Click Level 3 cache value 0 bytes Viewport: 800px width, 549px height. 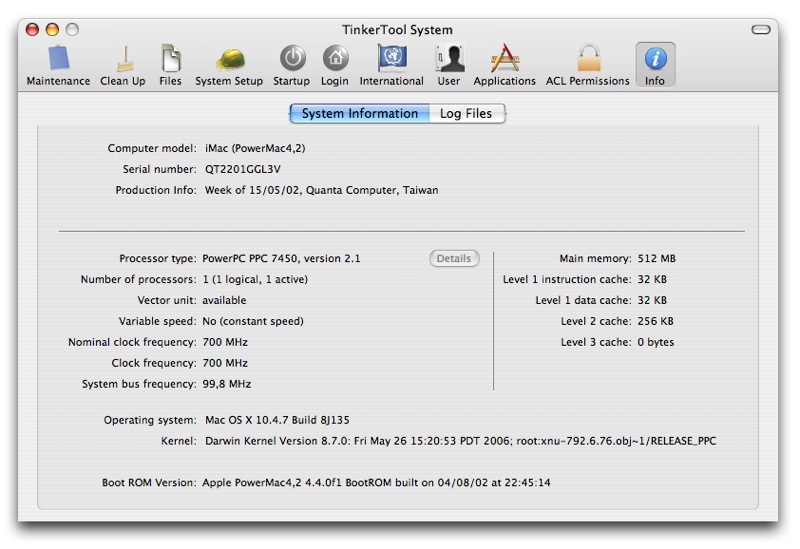pyautogui.click(x=656, y=342)
